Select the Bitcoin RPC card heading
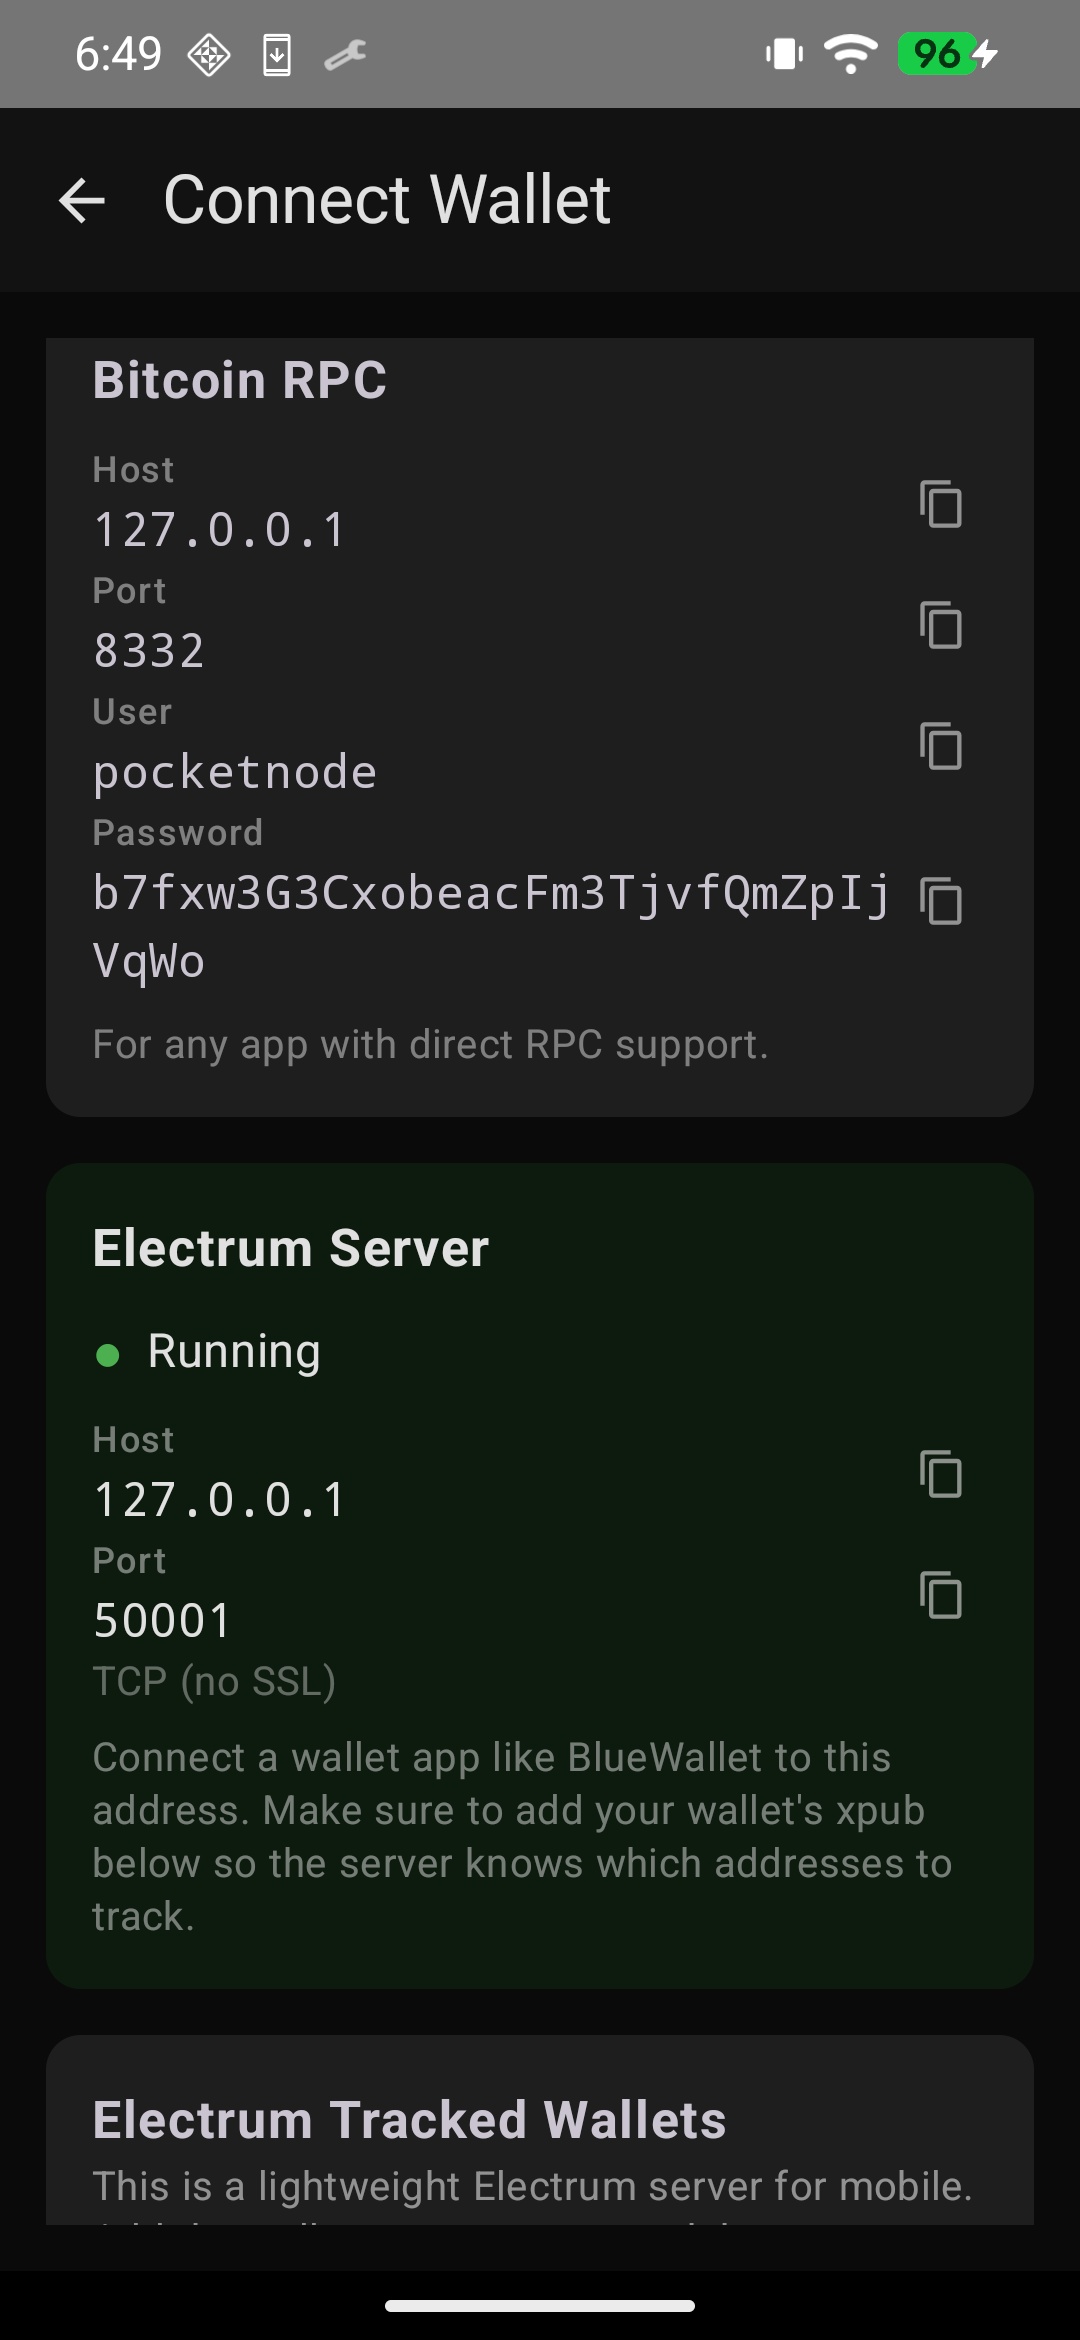 click(239, 380)
